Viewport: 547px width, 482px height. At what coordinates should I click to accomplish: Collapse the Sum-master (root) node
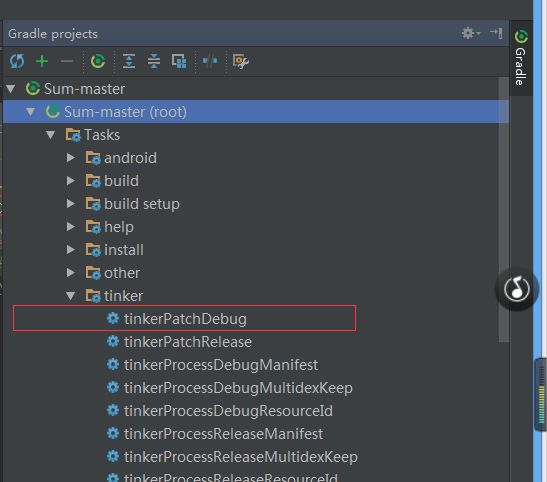point(31,112)
